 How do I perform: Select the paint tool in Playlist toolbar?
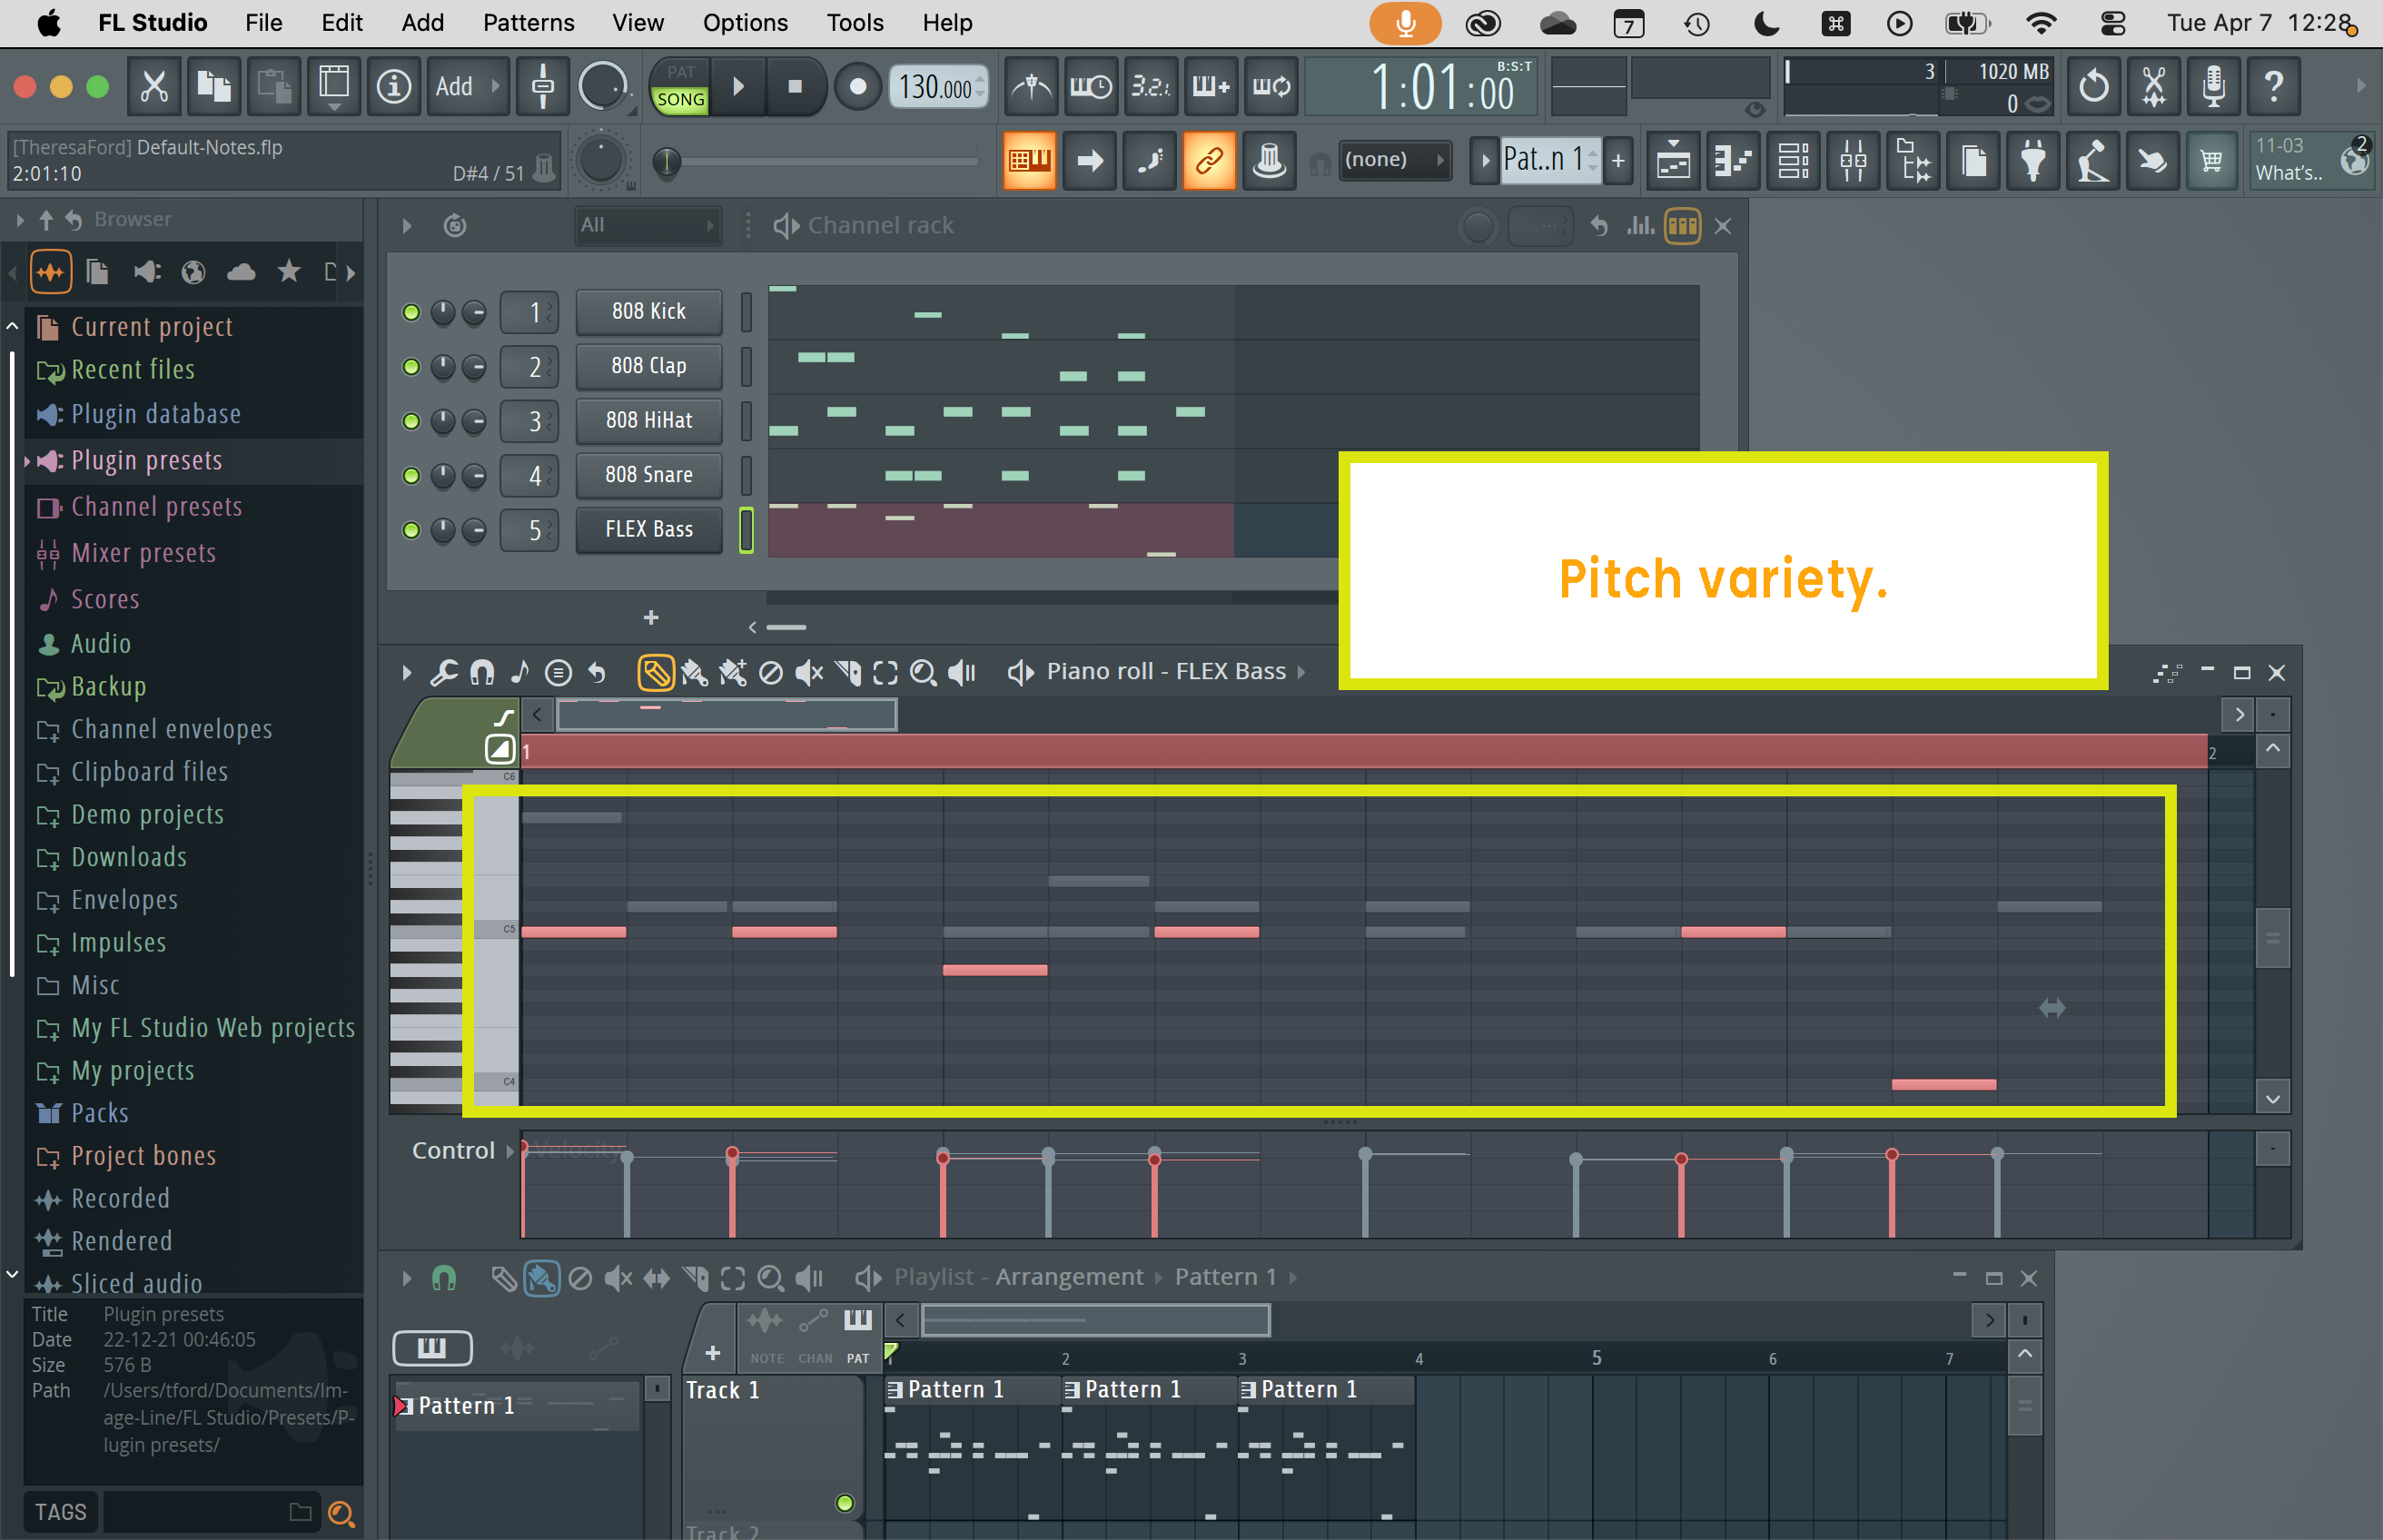(x=541, y=1278)
